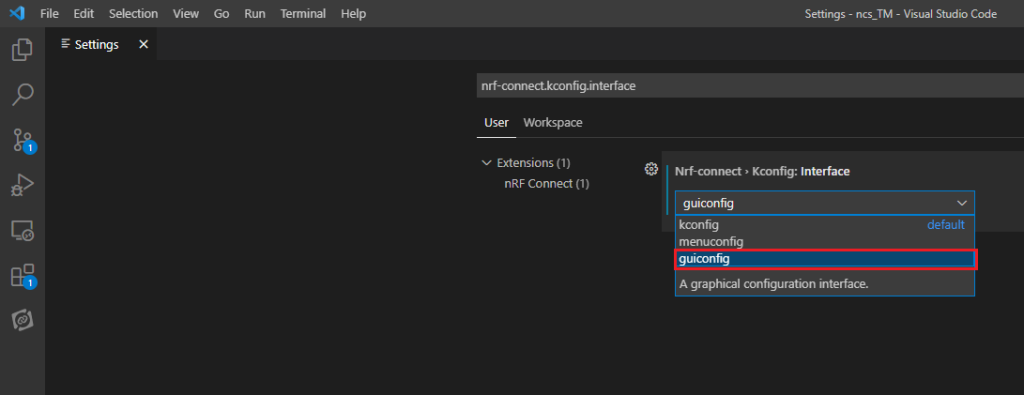Open the Terminal menu
The height and width of the screenshot is (395, 1024).
coord(303,14)
